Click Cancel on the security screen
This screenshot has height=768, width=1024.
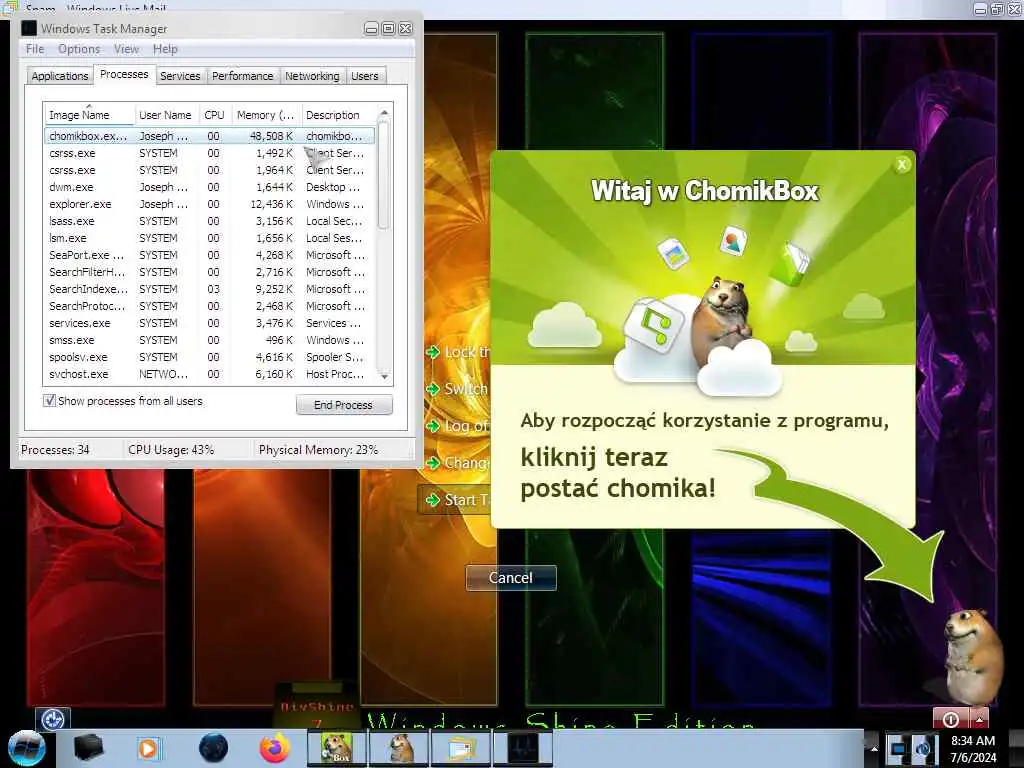[511, 578]
